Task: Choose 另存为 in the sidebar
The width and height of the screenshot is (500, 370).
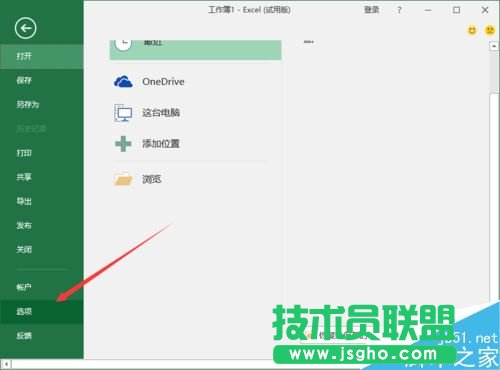Action: point(42,105)
